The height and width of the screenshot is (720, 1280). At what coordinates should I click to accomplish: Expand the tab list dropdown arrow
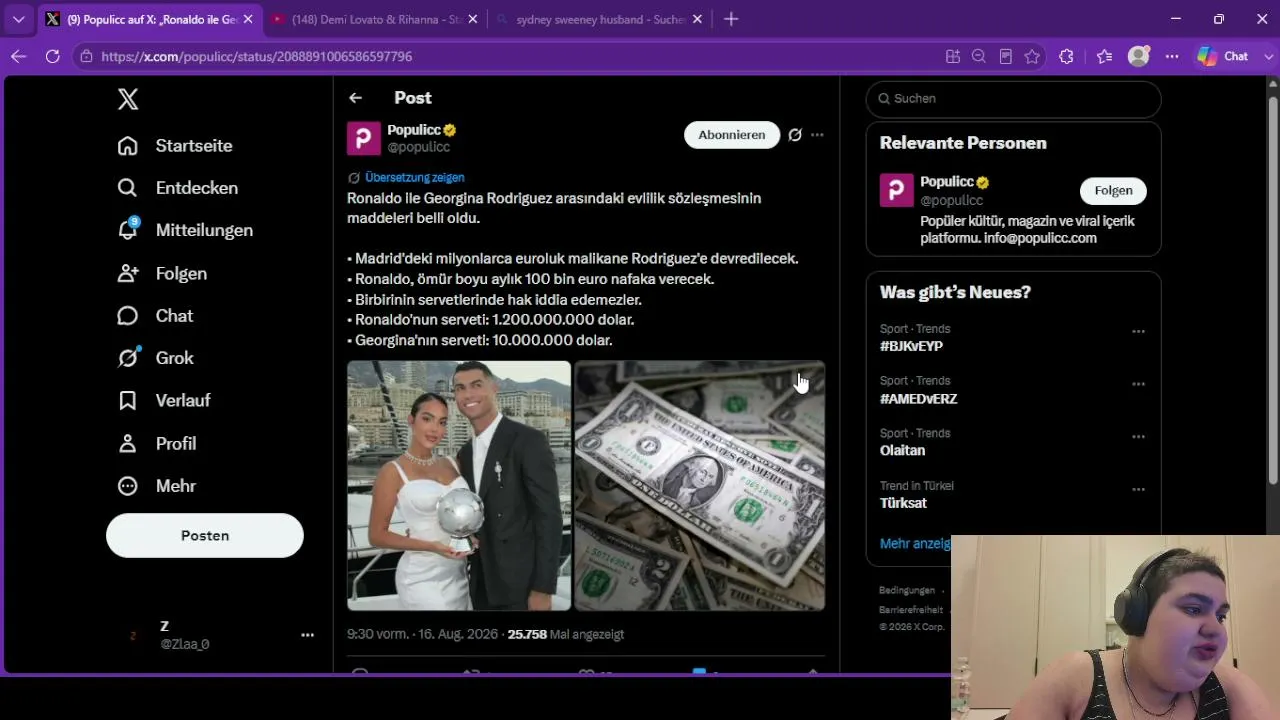coord(18,19)
